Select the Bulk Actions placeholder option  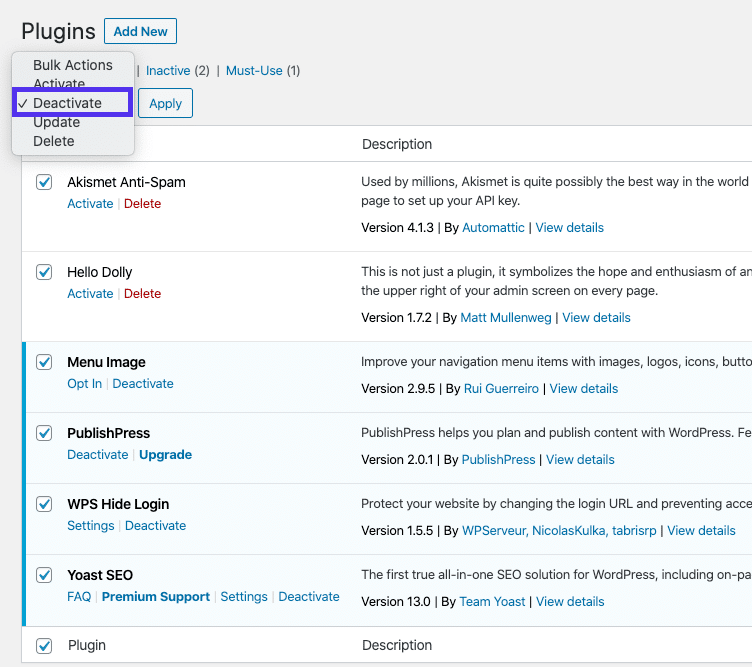pyautogui.click(x=72, y=65)
